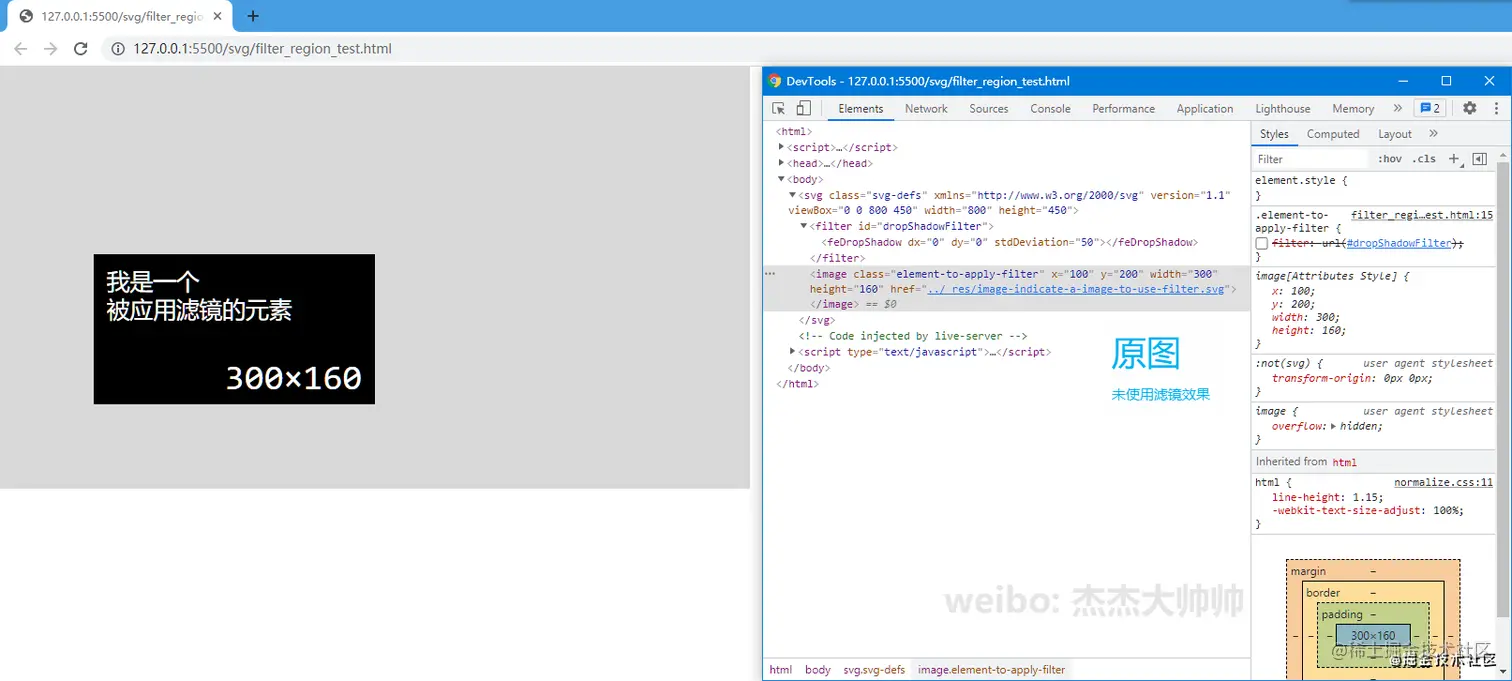Viewport: 1512px width, 681px height.
Task: Focus the browser address bar URL
Action: pyautogui.click(x=262, y=49)
